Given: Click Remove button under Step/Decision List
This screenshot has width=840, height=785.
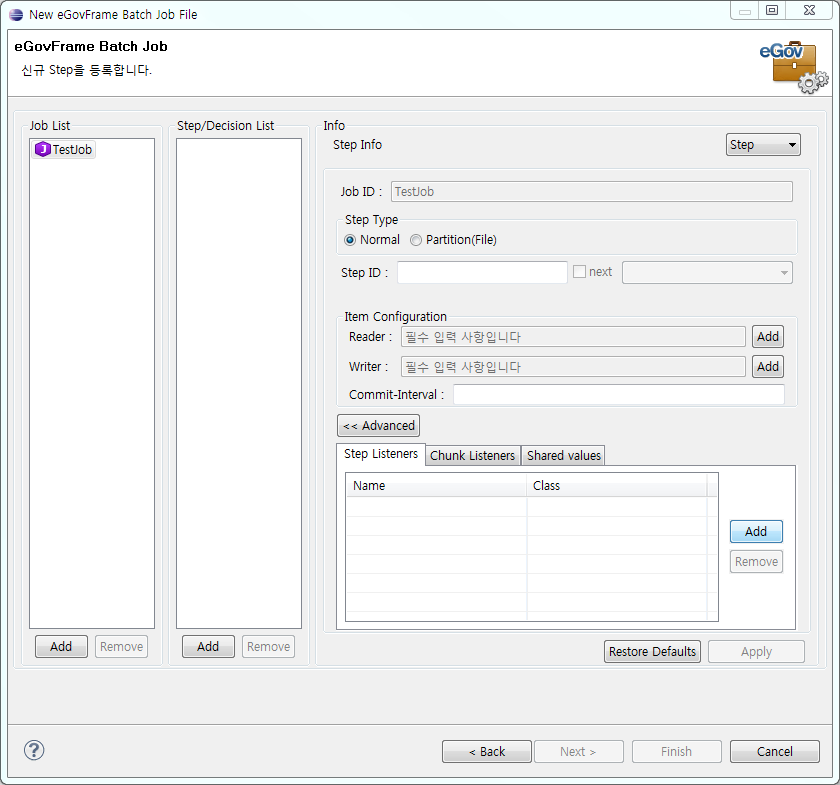Looking at the screenshot, I should click(268, 647).
